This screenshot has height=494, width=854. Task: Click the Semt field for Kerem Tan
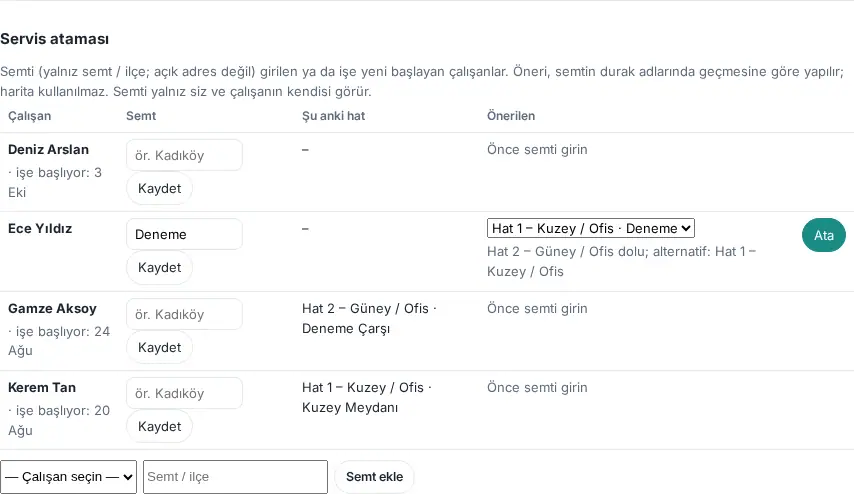coord(184,393)
